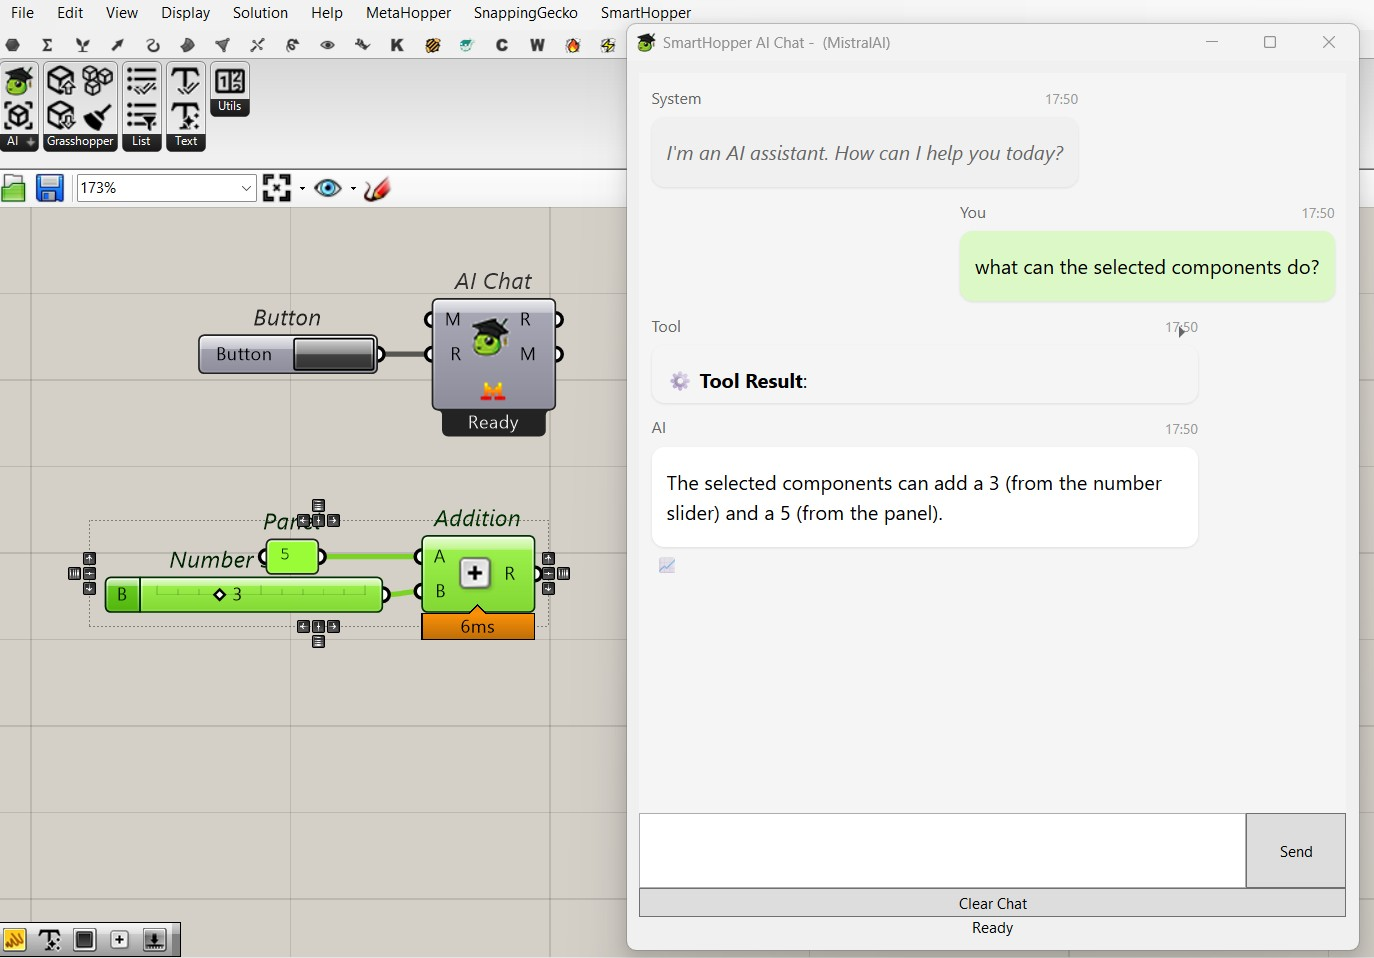Pick the list with checkmarks icon

[x=142, y=81]
